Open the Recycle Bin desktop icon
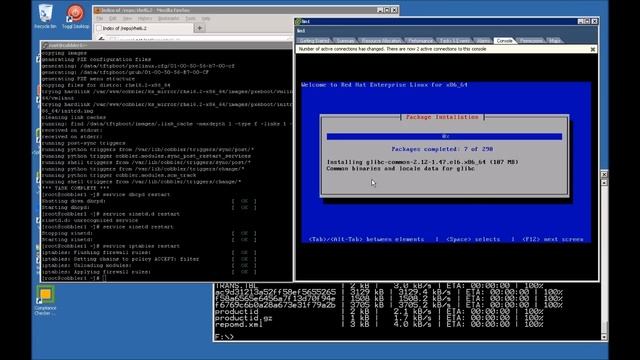Screen dimensions: 640x360 click(x=45, y=16)
